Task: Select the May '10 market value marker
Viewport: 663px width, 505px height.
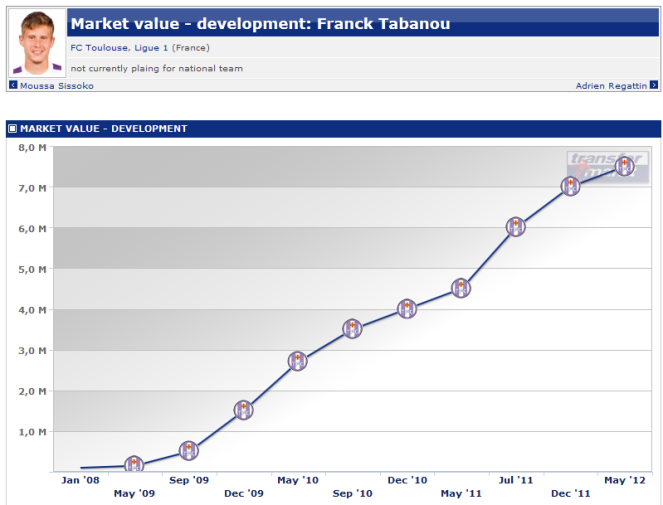Action: [297, 361]
